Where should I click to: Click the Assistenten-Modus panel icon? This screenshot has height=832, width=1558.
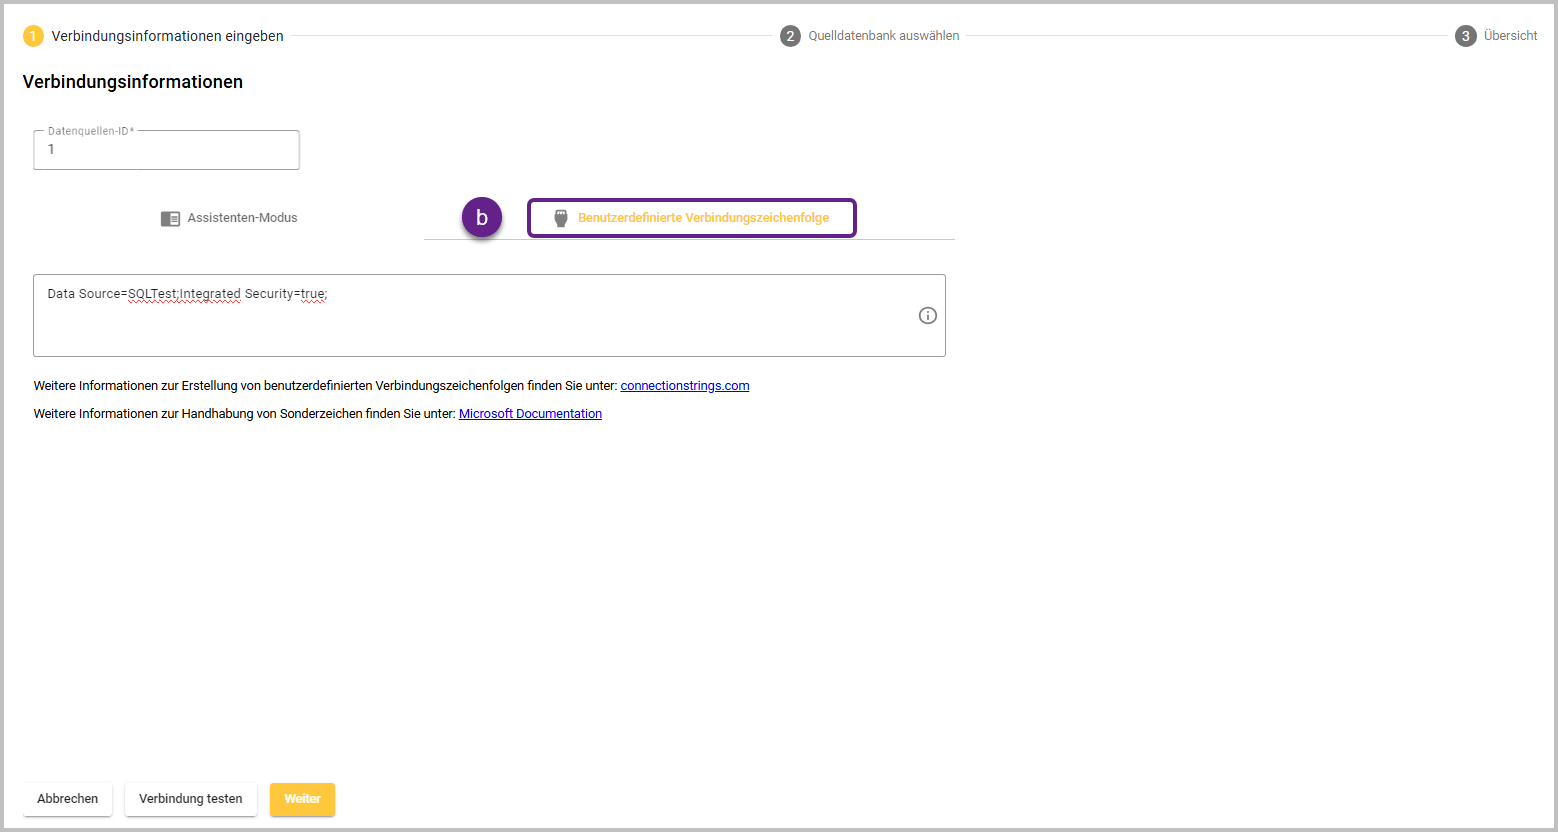click(170, 218)
